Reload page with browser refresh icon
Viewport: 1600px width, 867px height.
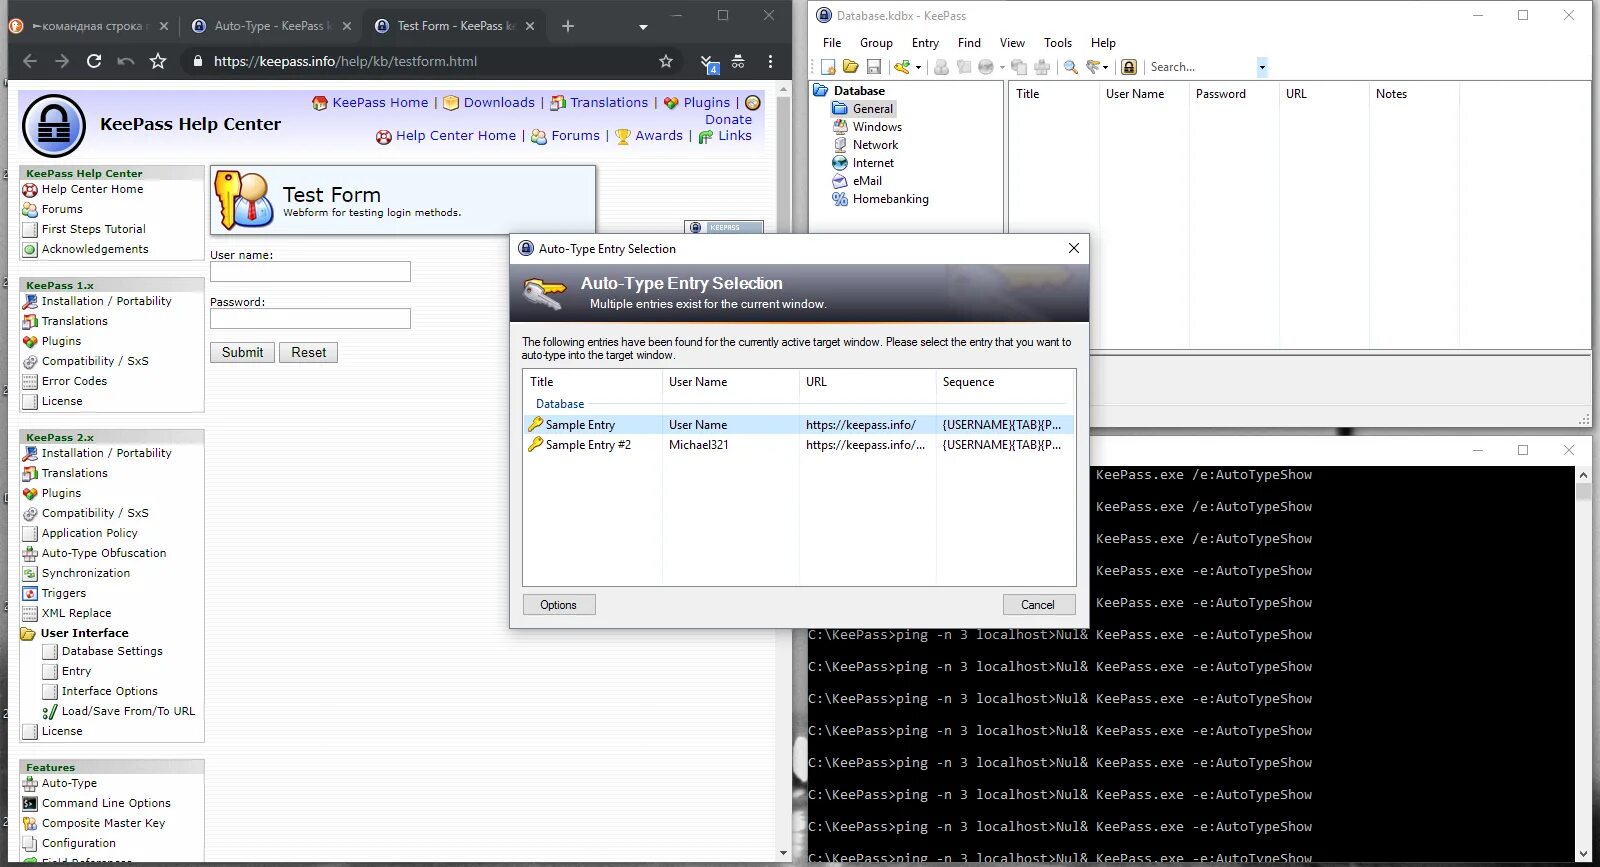point(94,61)
